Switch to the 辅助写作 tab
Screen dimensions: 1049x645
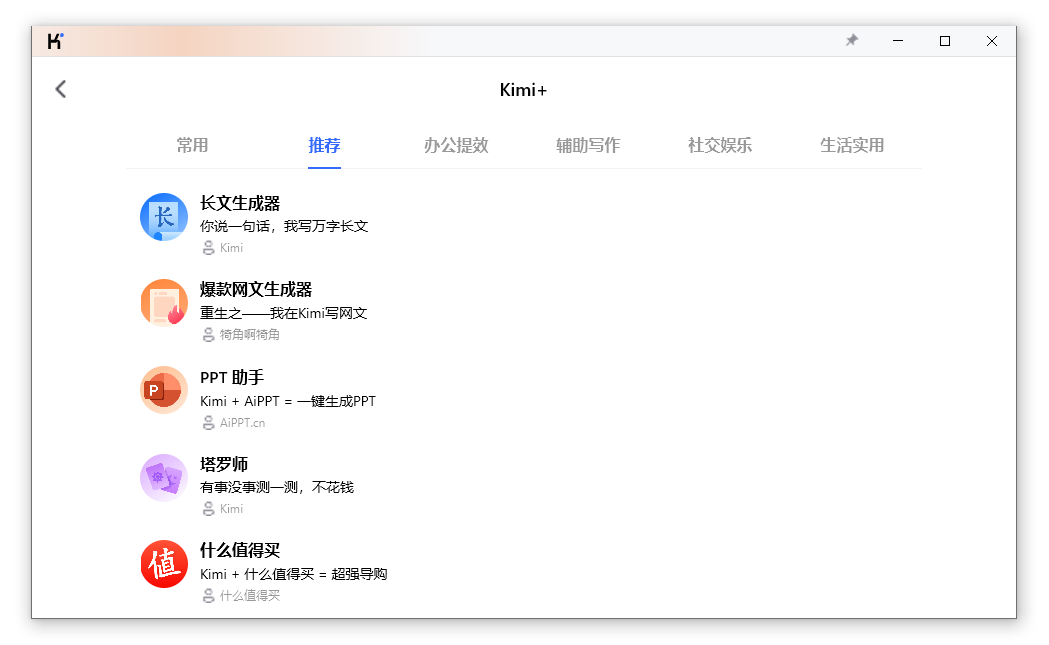coord(588,145)
